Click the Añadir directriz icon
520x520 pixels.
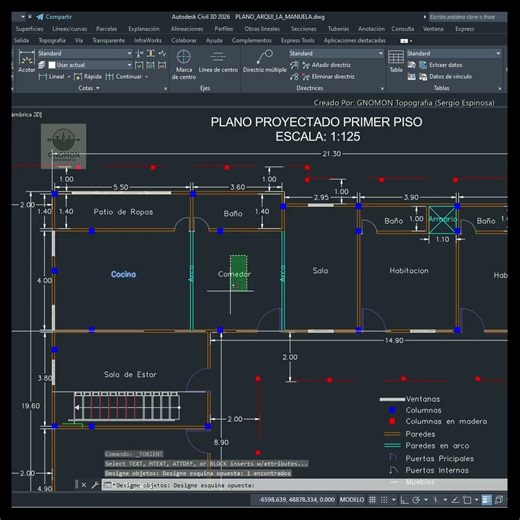point(306,65)
